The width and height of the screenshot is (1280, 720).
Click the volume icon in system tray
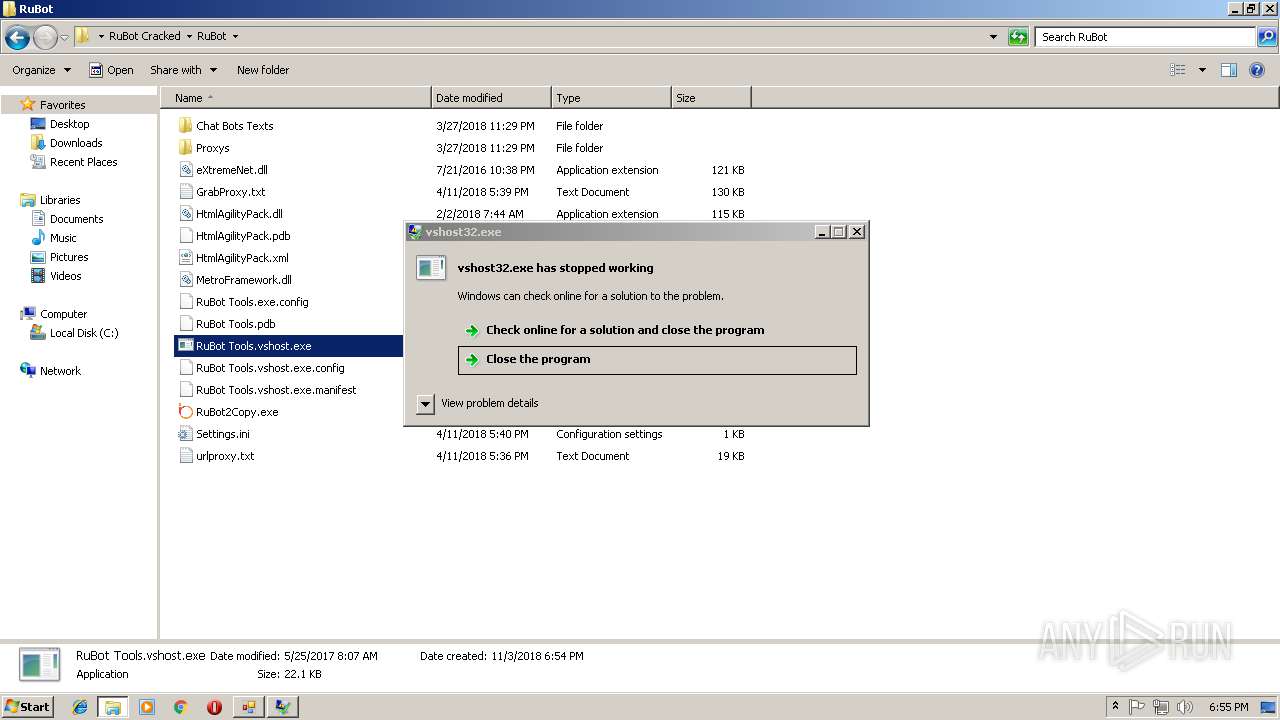[x=1184, y=707]
